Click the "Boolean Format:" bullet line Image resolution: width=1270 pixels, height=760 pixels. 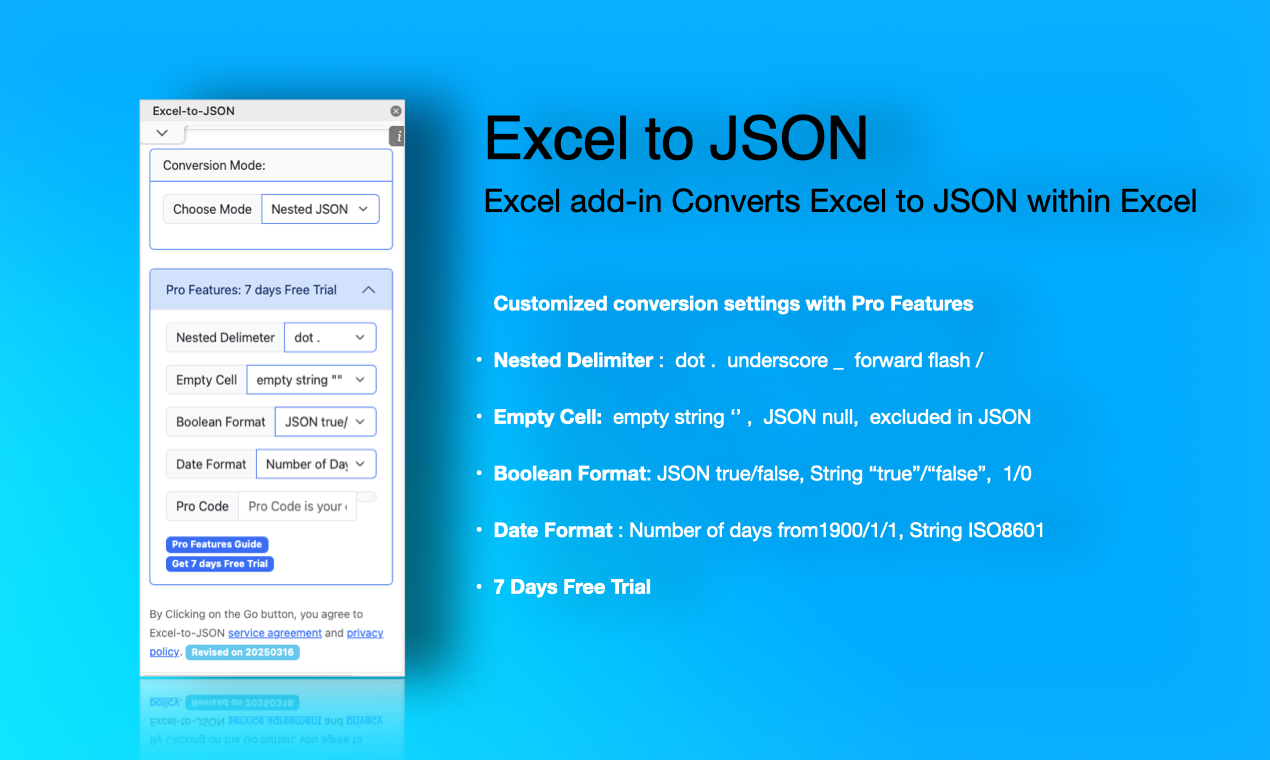coord(762,474)
